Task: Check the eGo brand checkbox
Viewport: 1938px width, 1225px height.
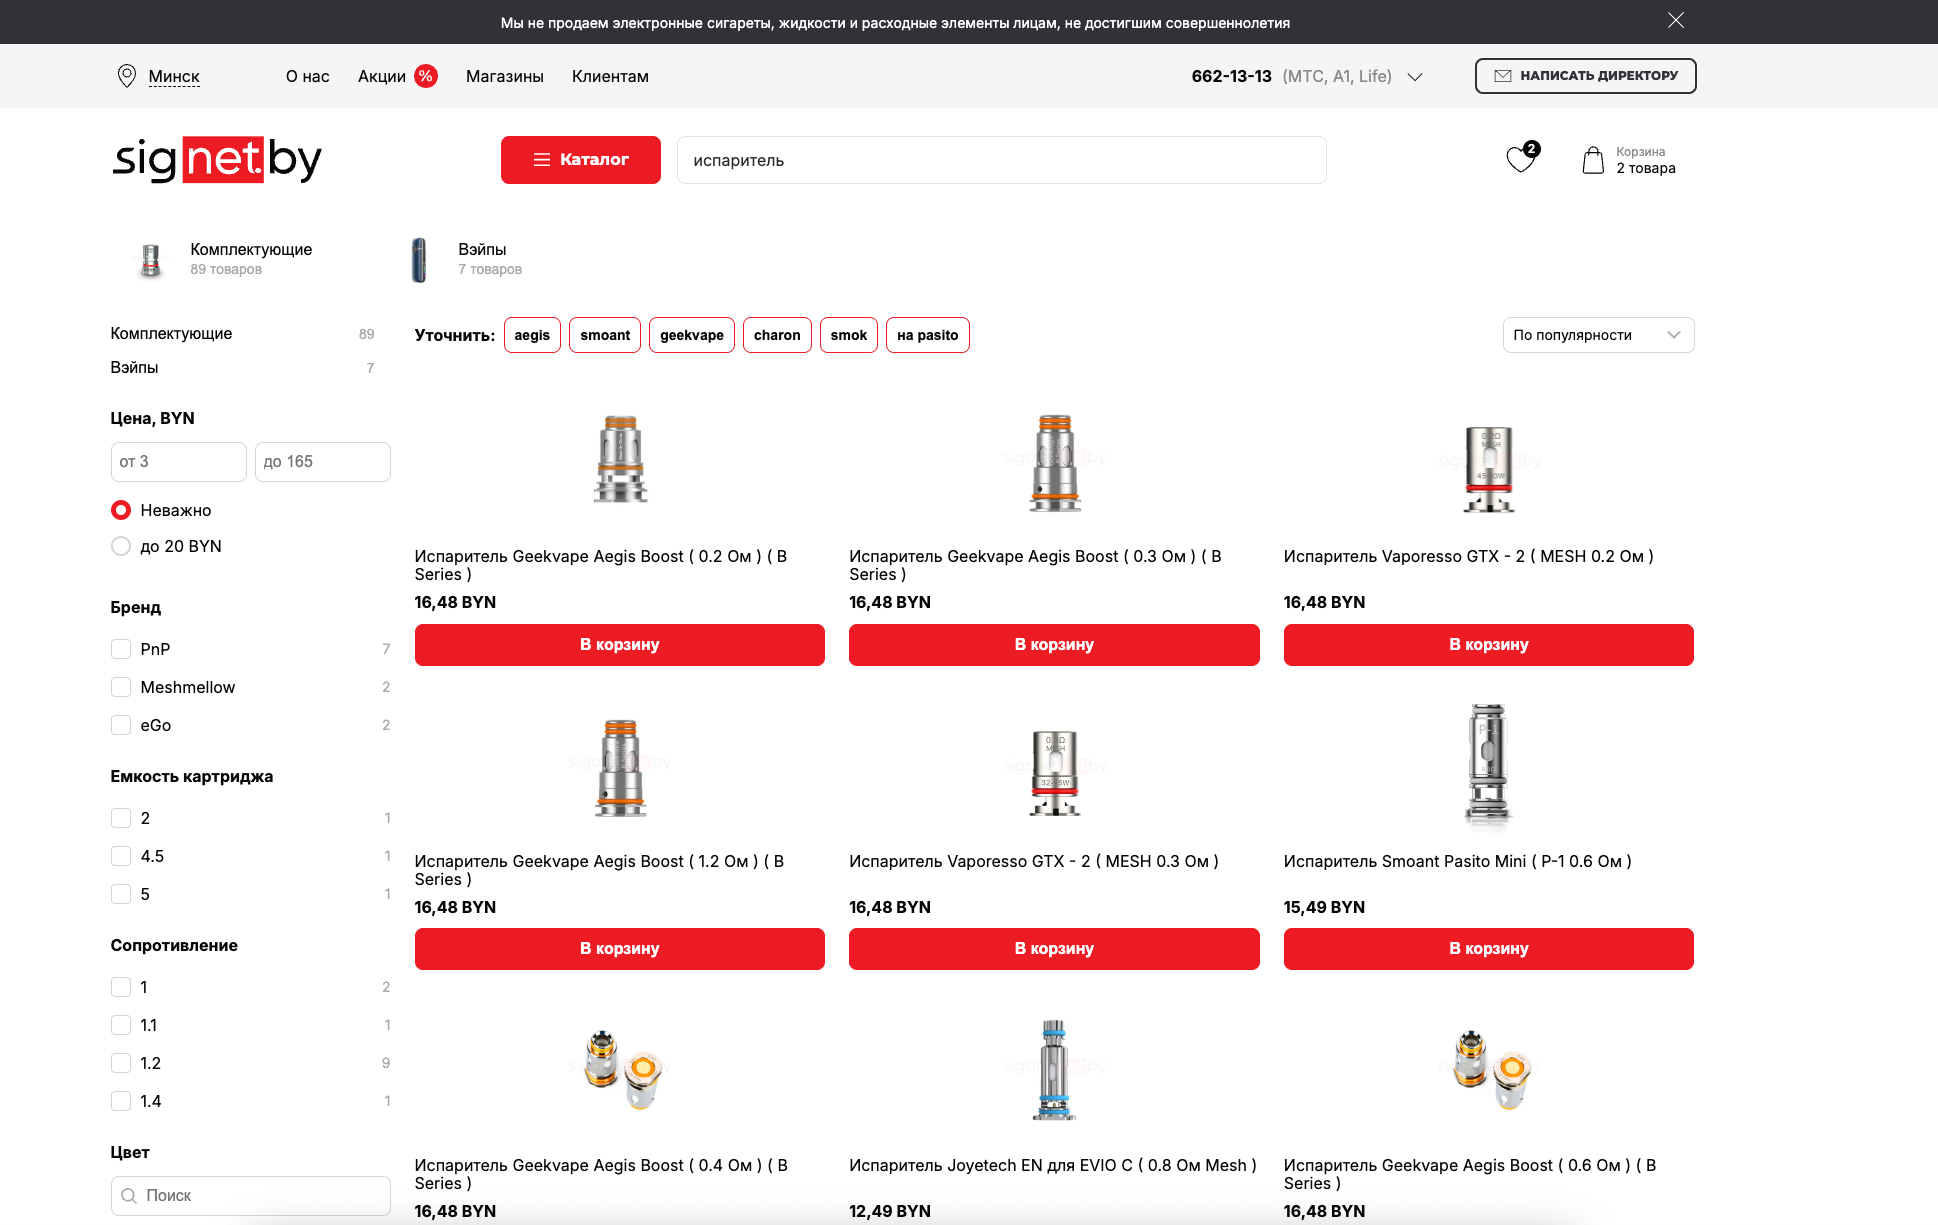Action: 121,725
